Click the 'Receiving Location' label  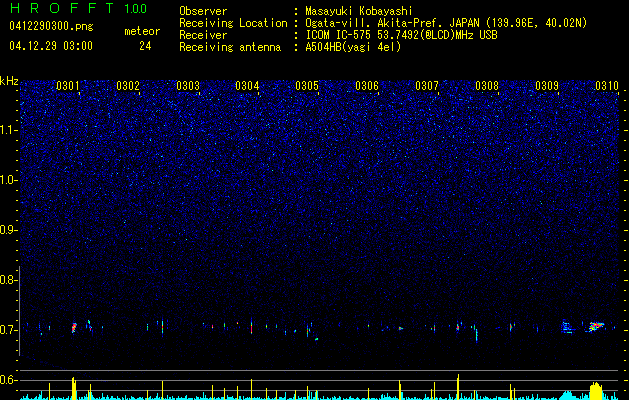pyautogui.click(x=233, y=24)
